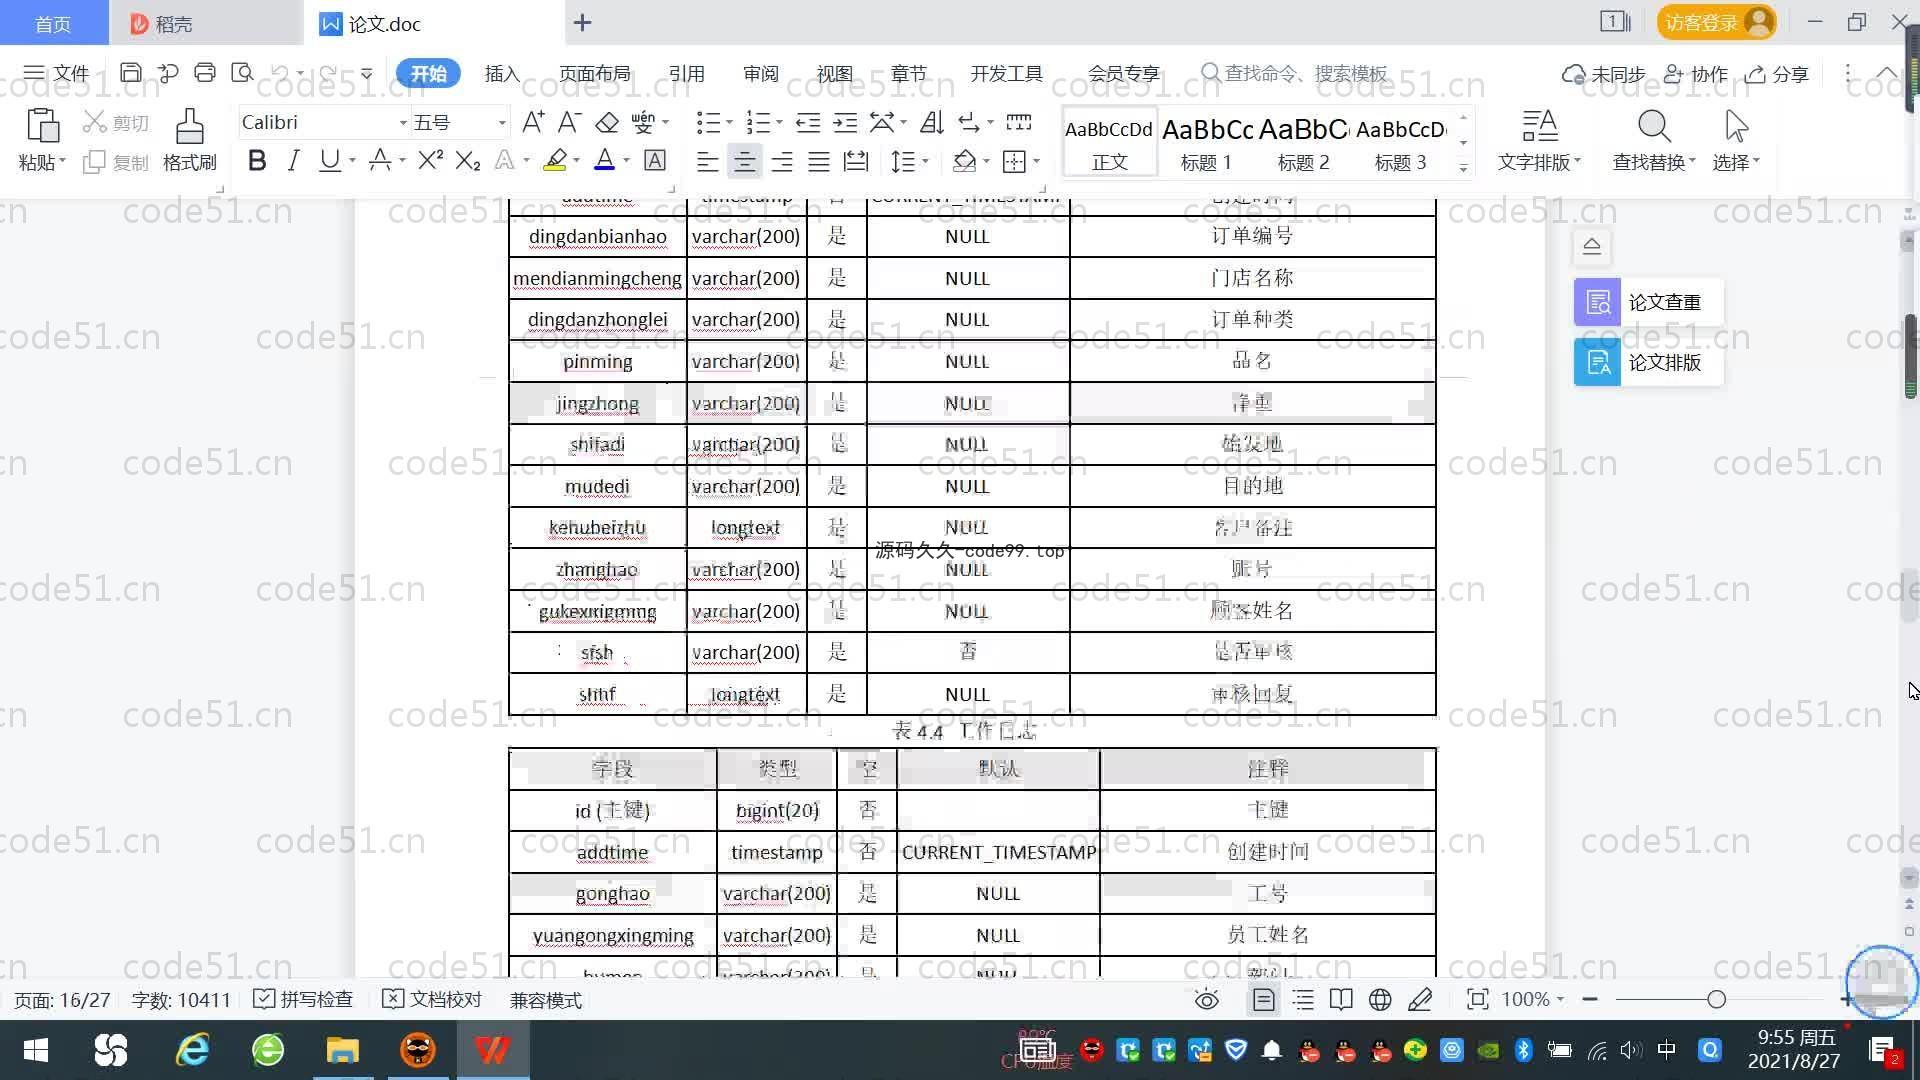Viewport: 1920px width, 1080px height.
Task: Open Windows Start menu
Action: pyautogui.click(x=36, y=1050)
